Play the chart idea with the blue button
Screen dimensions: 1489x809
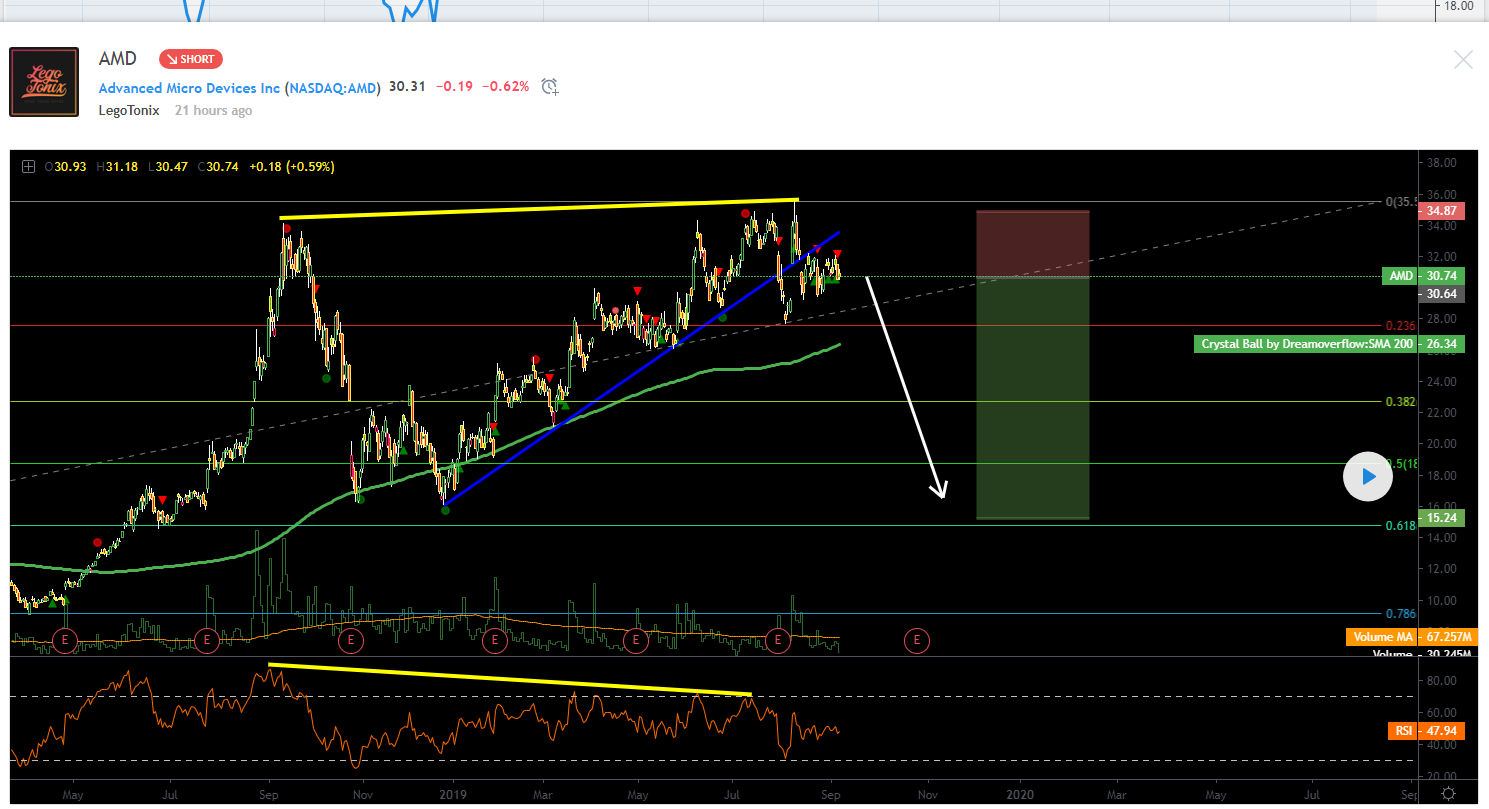[1367, 477]
